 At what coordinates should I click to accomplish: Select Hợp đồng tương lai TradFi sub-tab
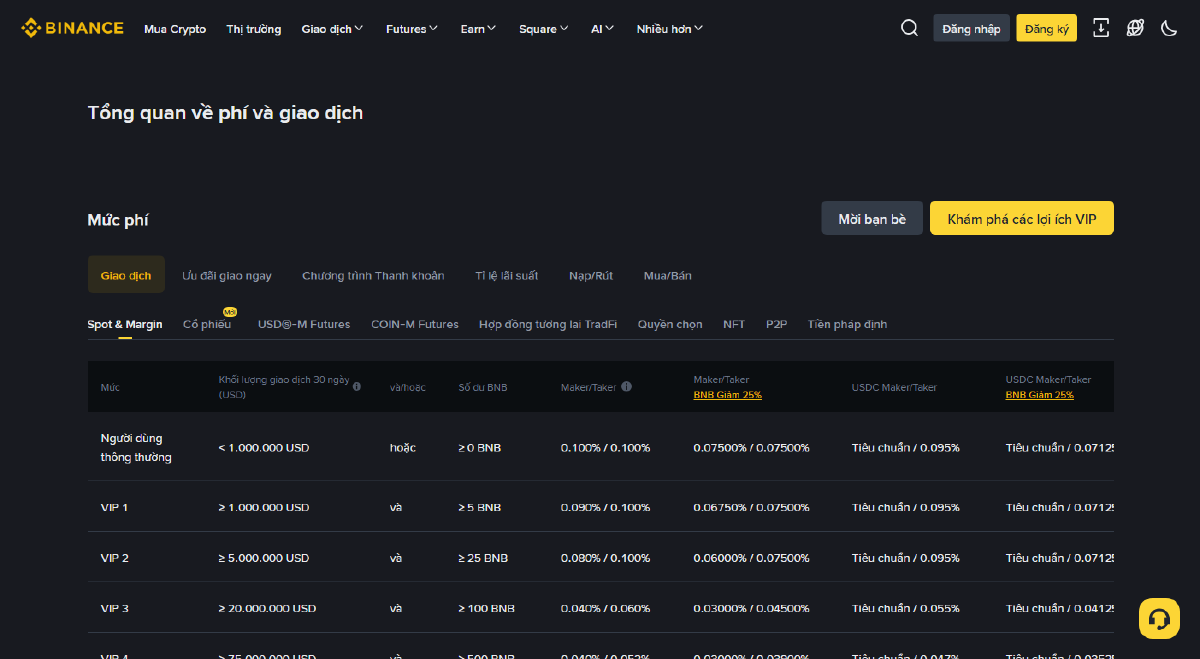tap(548, 324)
